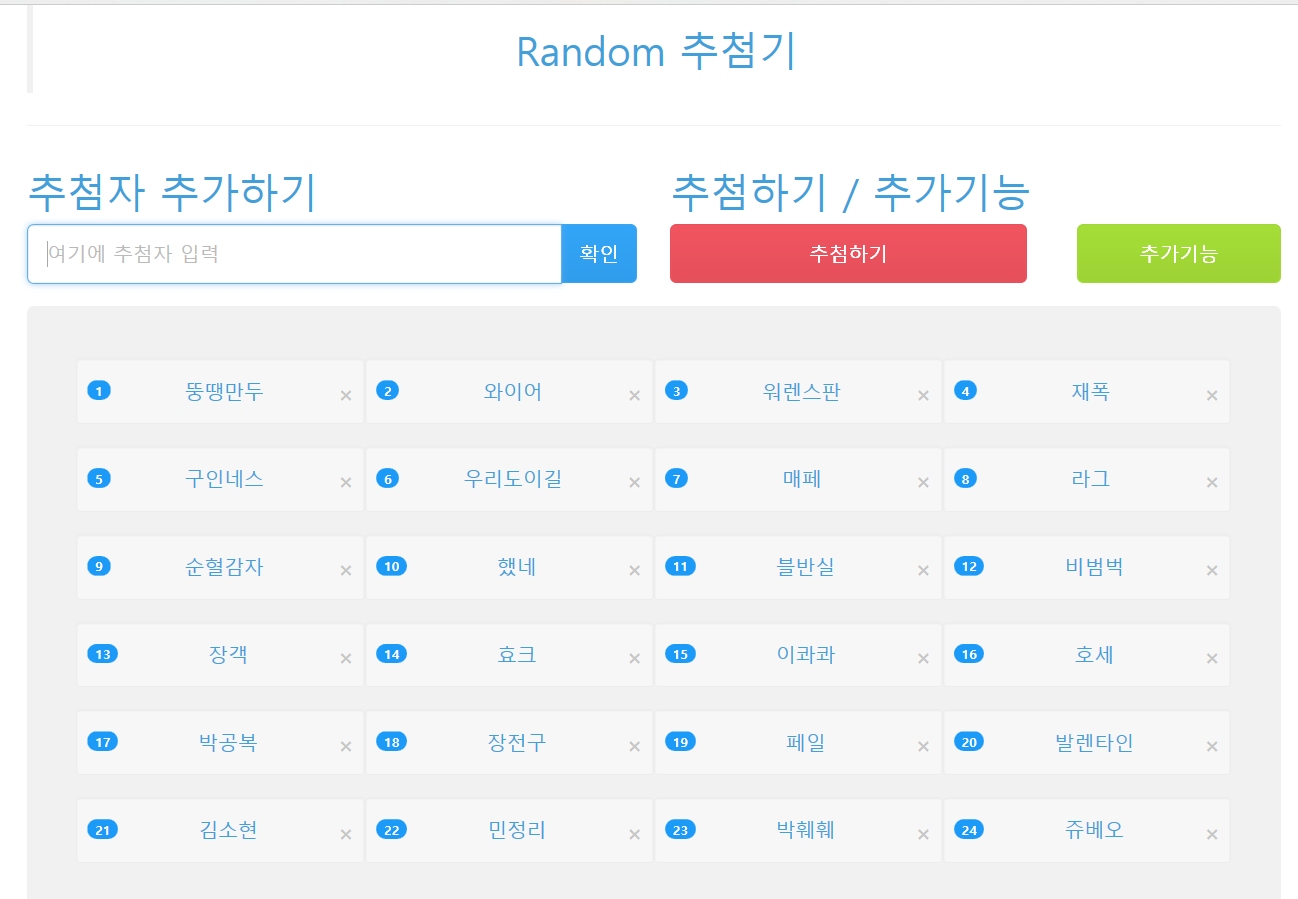Remove 재폭 entry via X icon
Viewport: 1298px width, 899px height.
tap(1212, 395)
